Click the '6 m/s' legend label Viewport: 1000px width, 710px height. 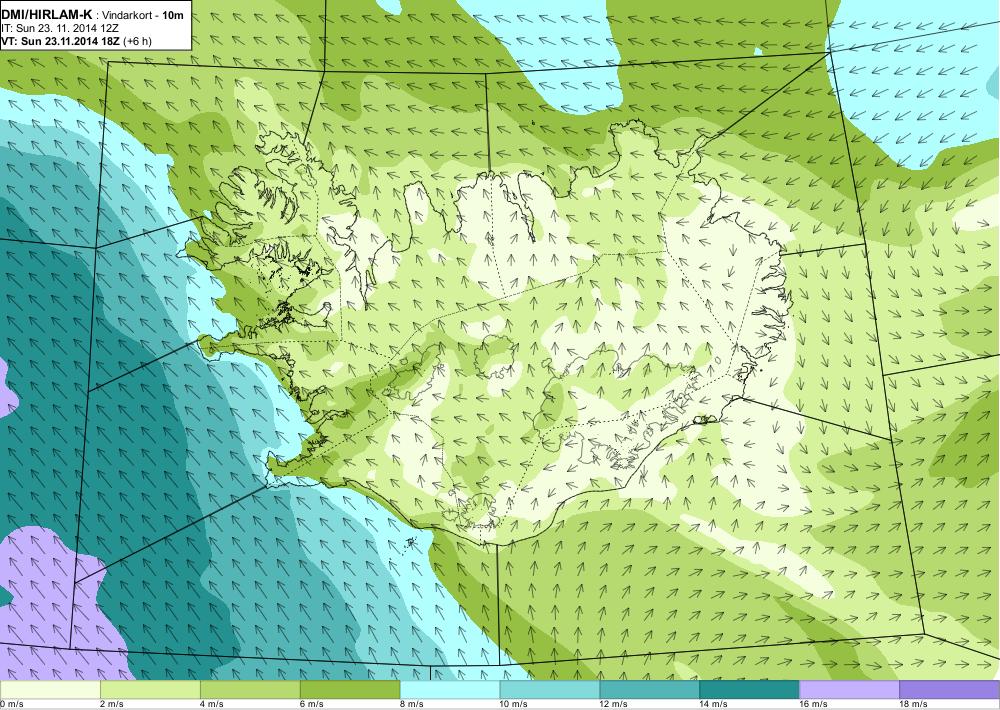[312, 704]
